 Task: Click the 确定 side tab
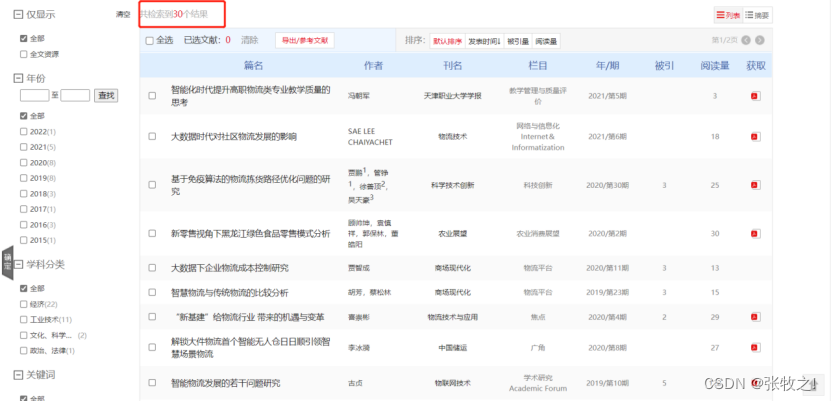7,265
